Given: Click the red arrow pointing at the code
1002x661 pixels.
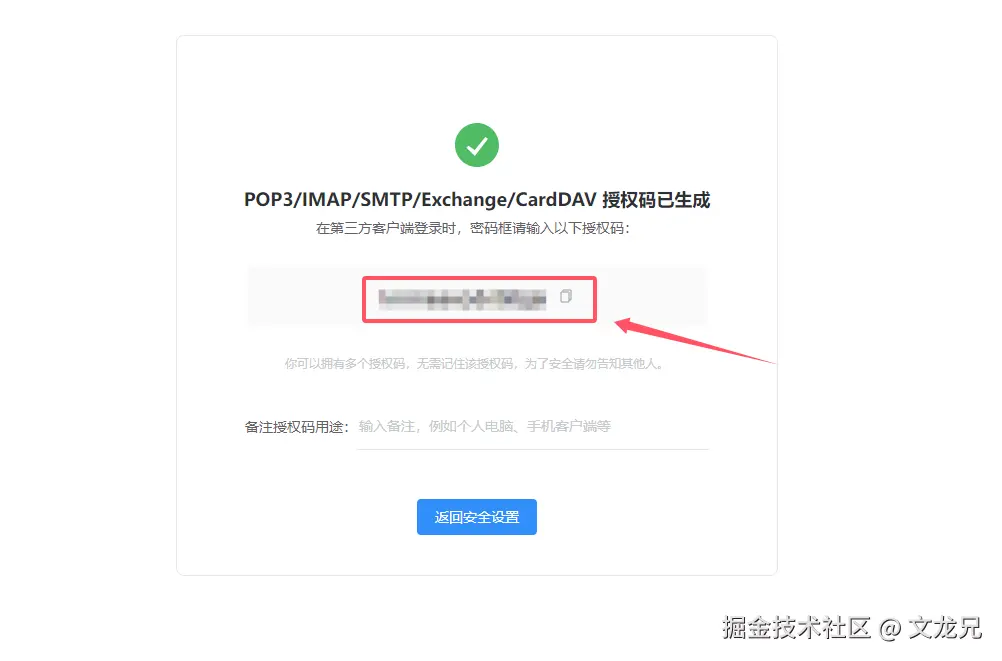Looking at the screenshot, I should click(694, 341).
